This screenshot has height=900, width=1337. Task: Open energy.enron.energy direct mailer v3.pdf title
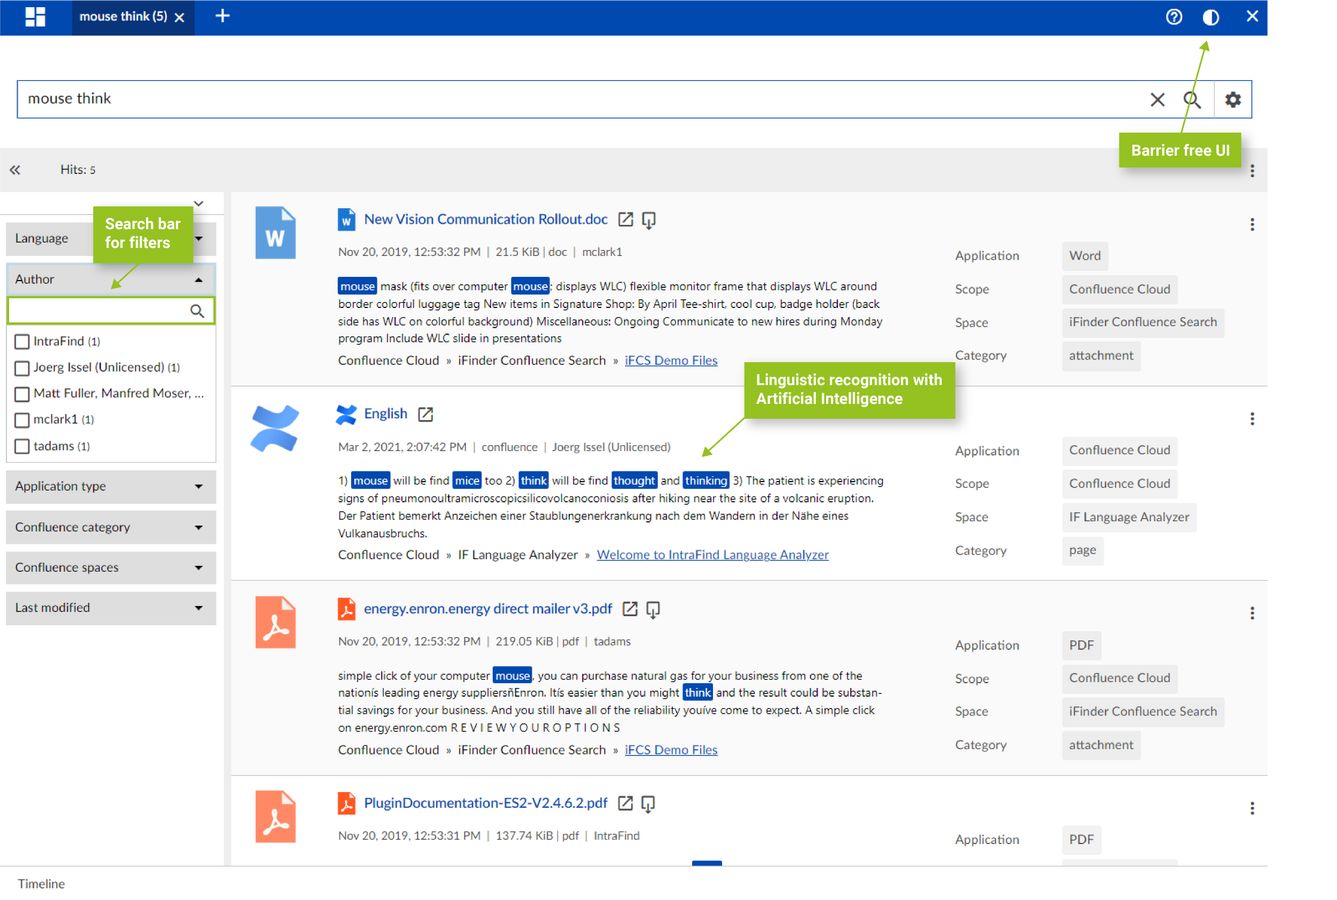(488, 608)
